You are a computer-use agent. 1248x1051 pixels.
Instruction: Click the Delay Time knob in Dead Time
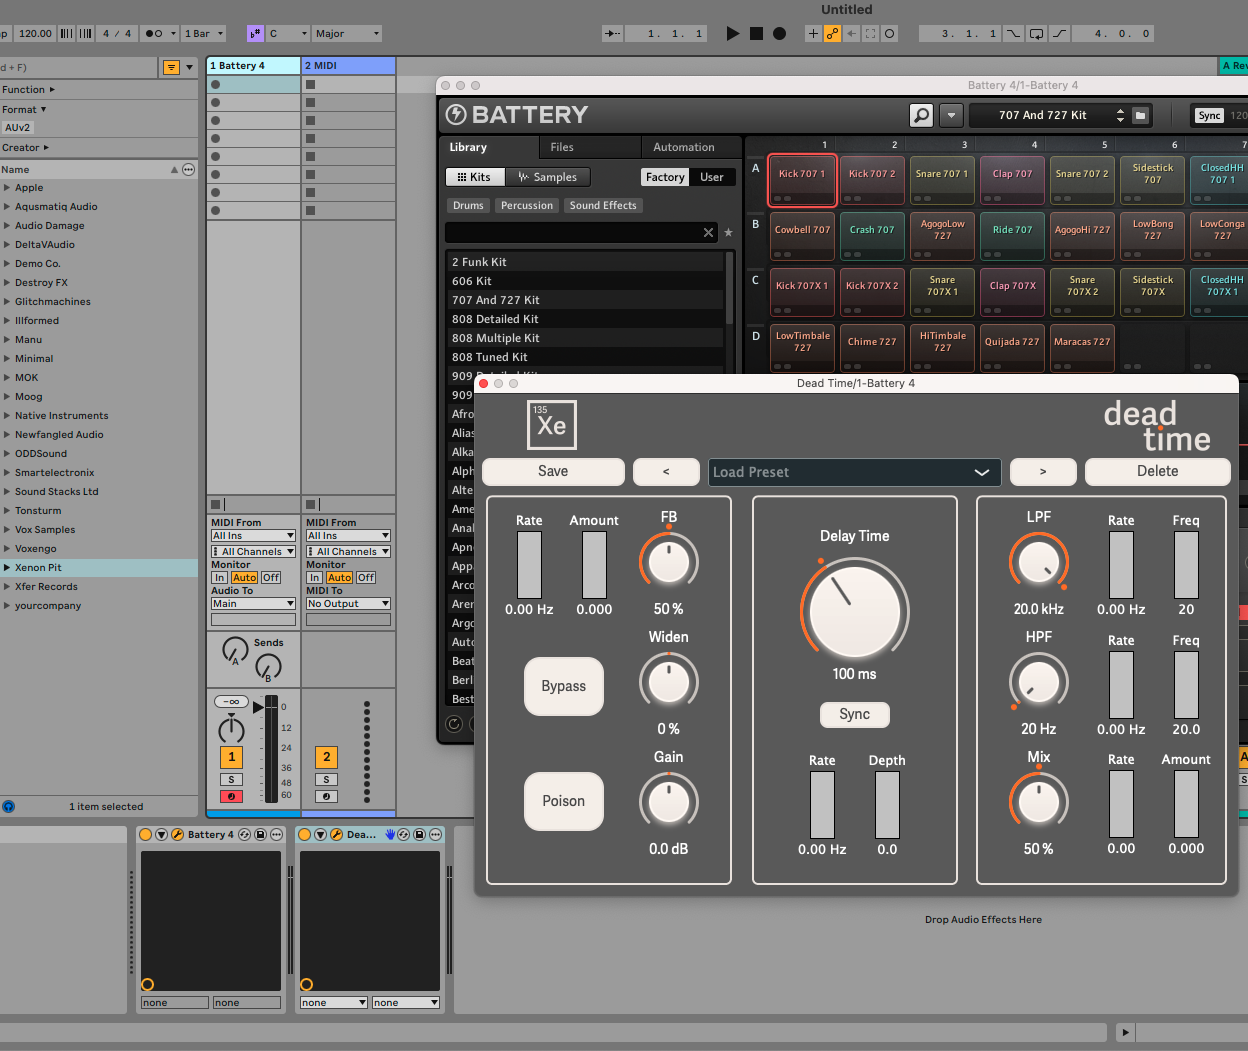(855, 611)
